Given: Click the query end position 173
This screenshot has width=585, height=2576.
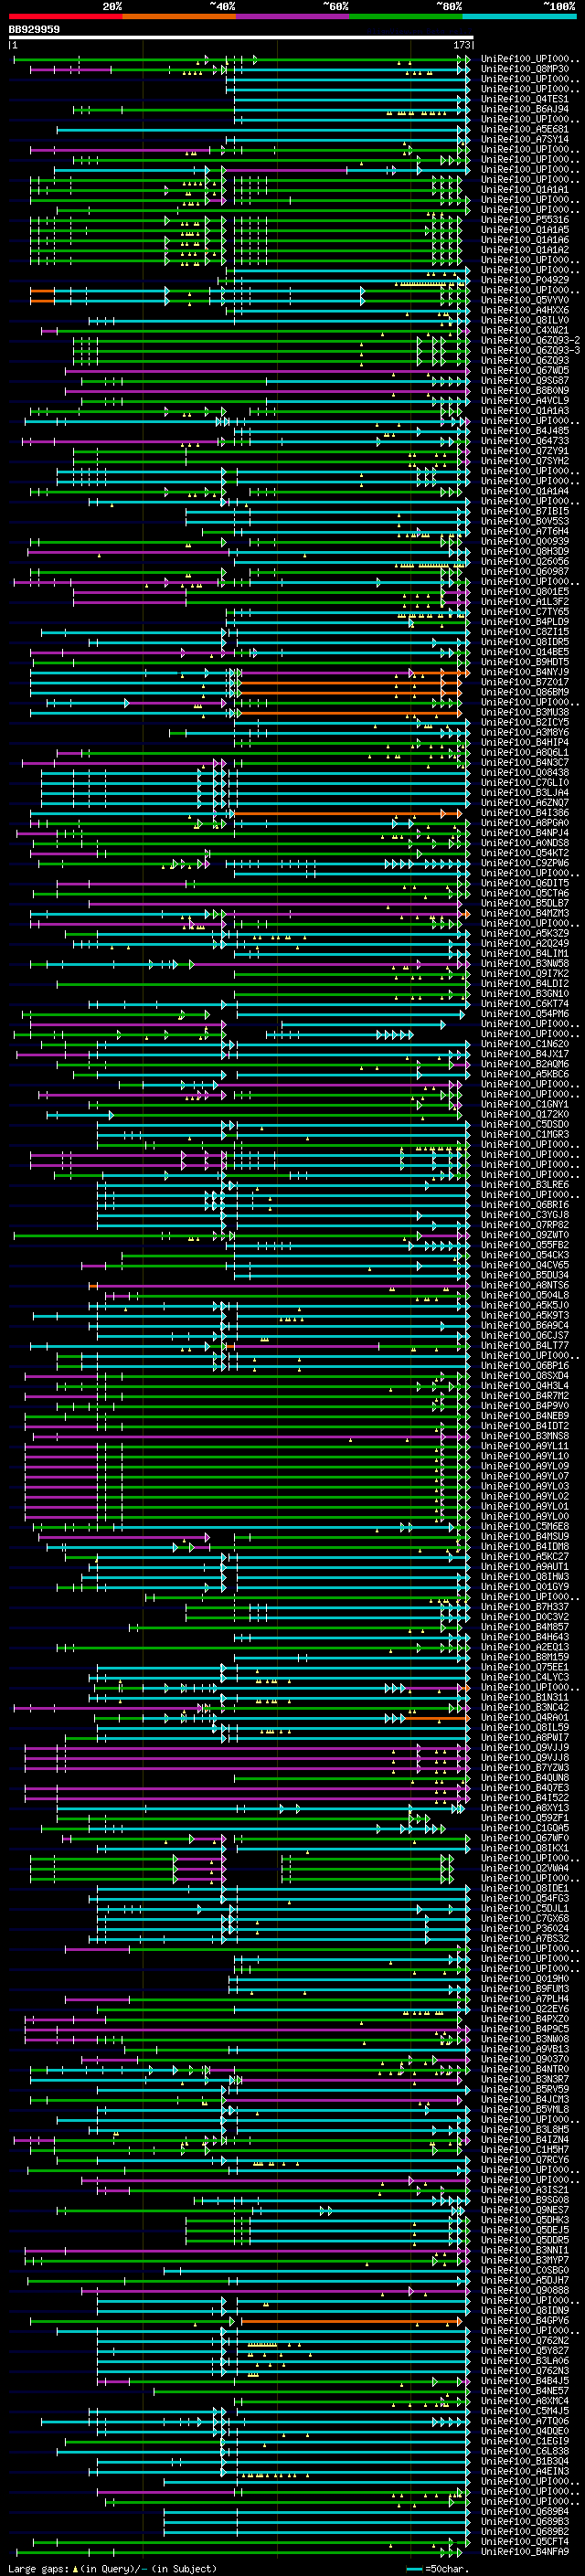Looking at the screenshot, I should point(463,45).
